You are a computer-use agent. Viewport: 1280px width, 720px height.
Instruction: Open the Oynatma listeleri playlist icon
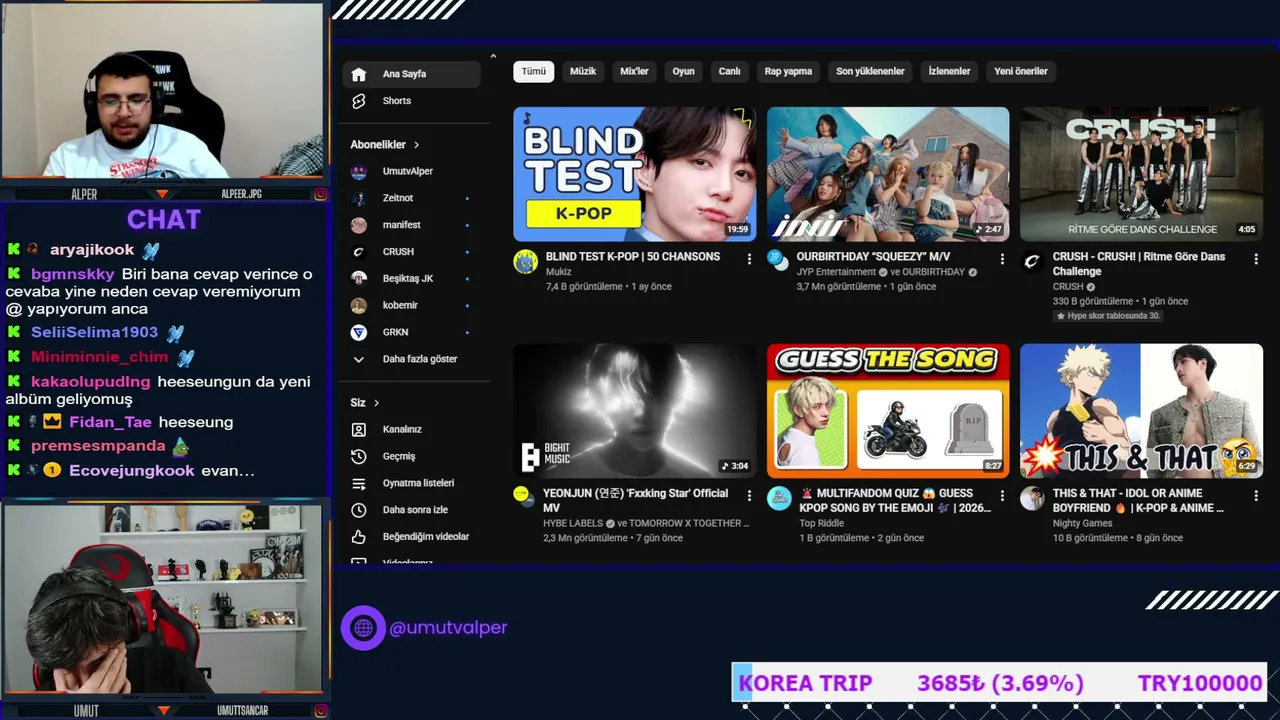coord(359,483)
